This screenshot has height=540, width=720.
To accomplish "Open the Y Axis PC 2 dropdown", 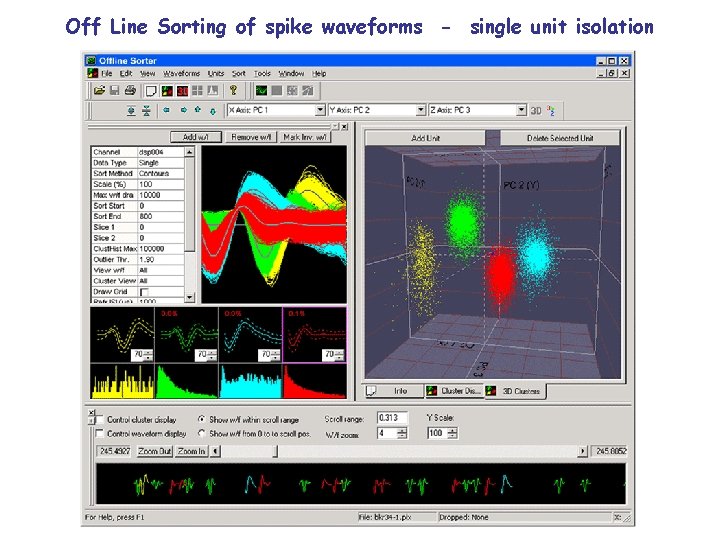I will click(x=421, y=110).
